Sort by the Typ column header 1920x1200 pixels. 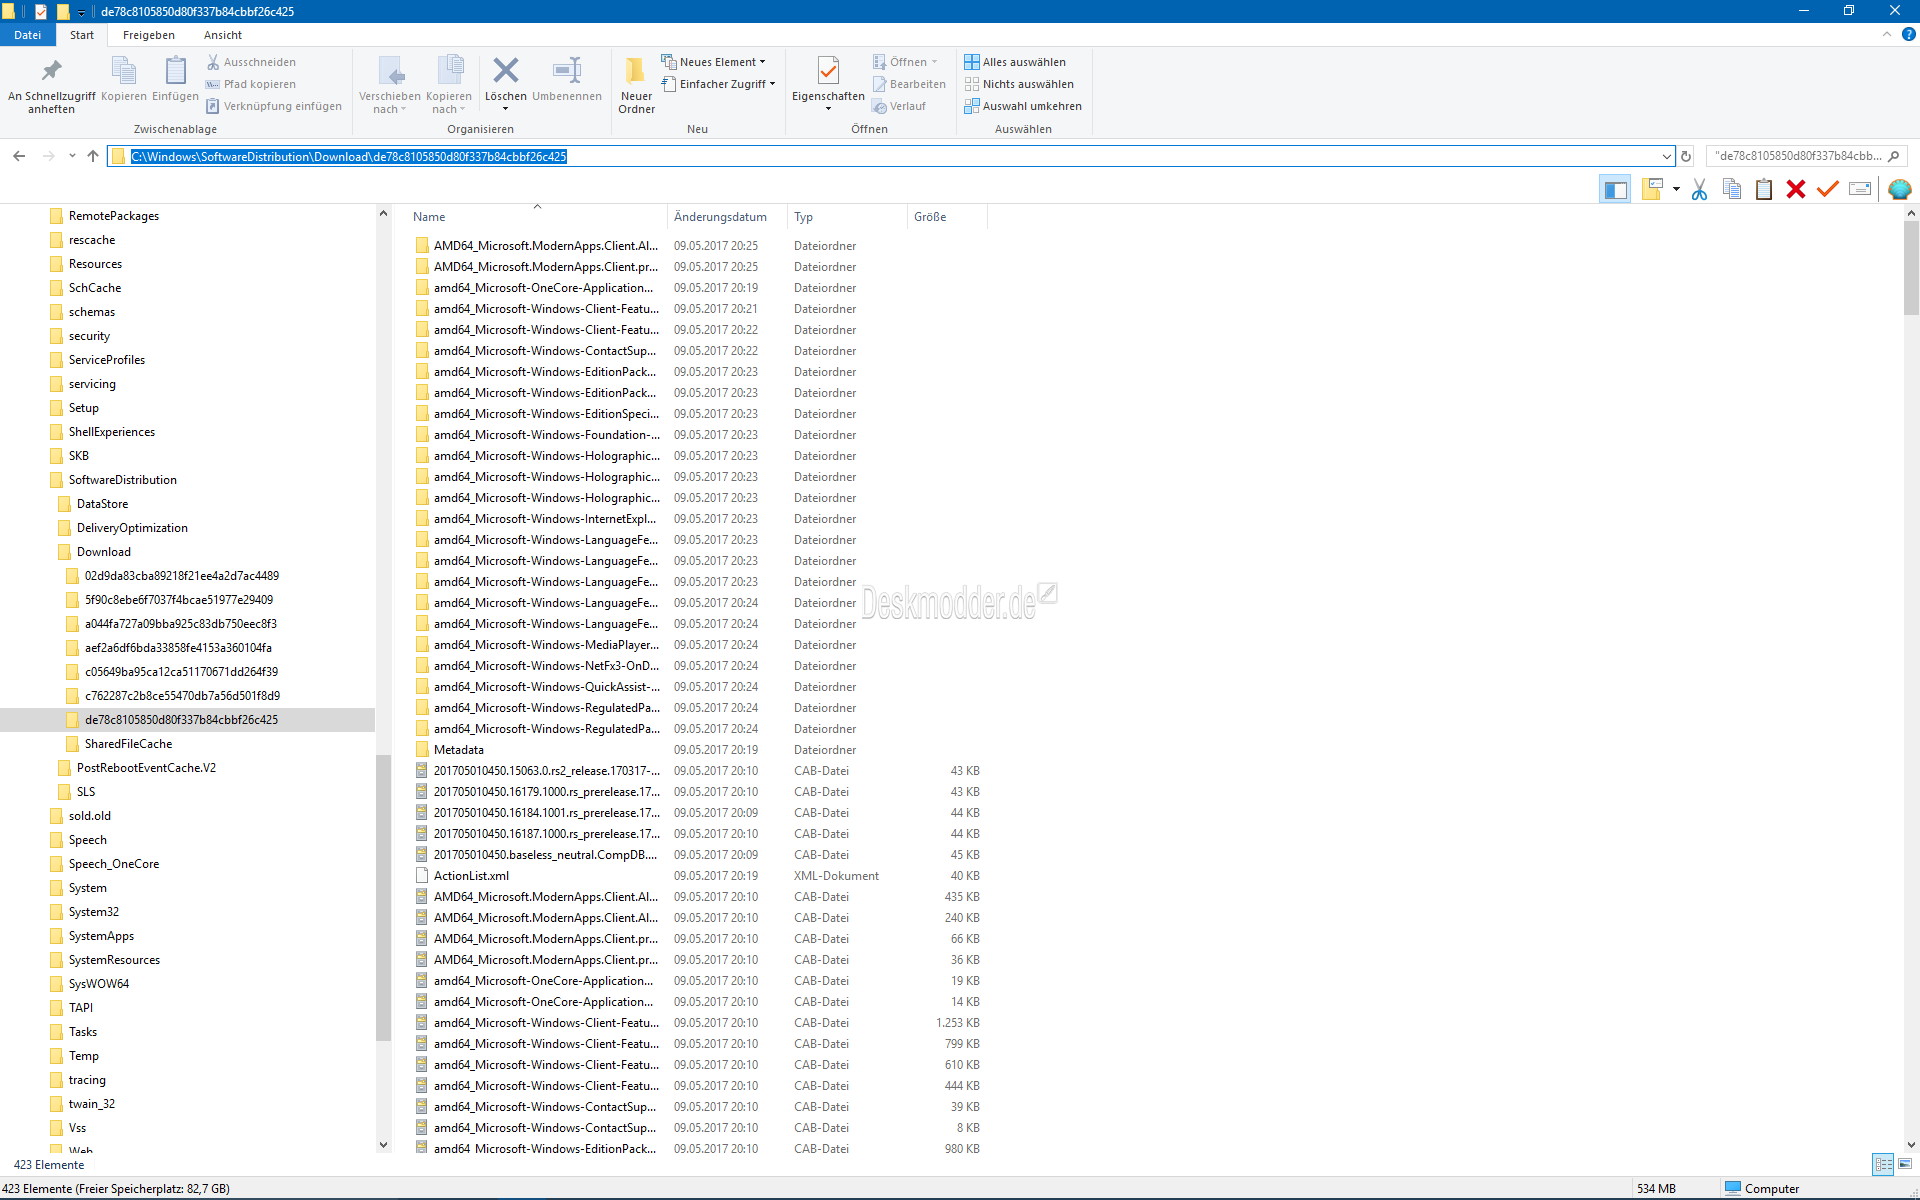point(847,217)
